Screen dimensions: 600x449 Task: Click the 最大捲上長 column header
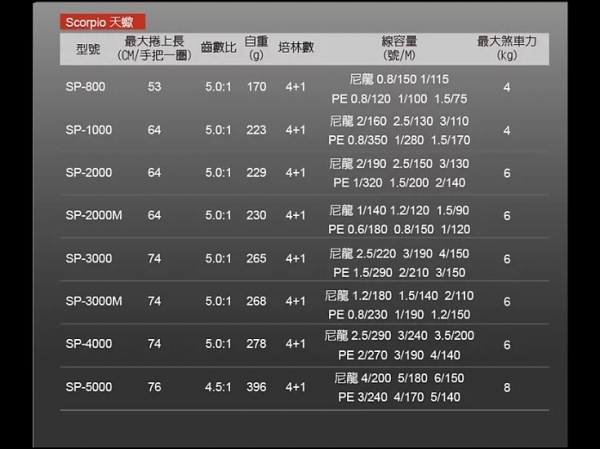pos(153,48)
